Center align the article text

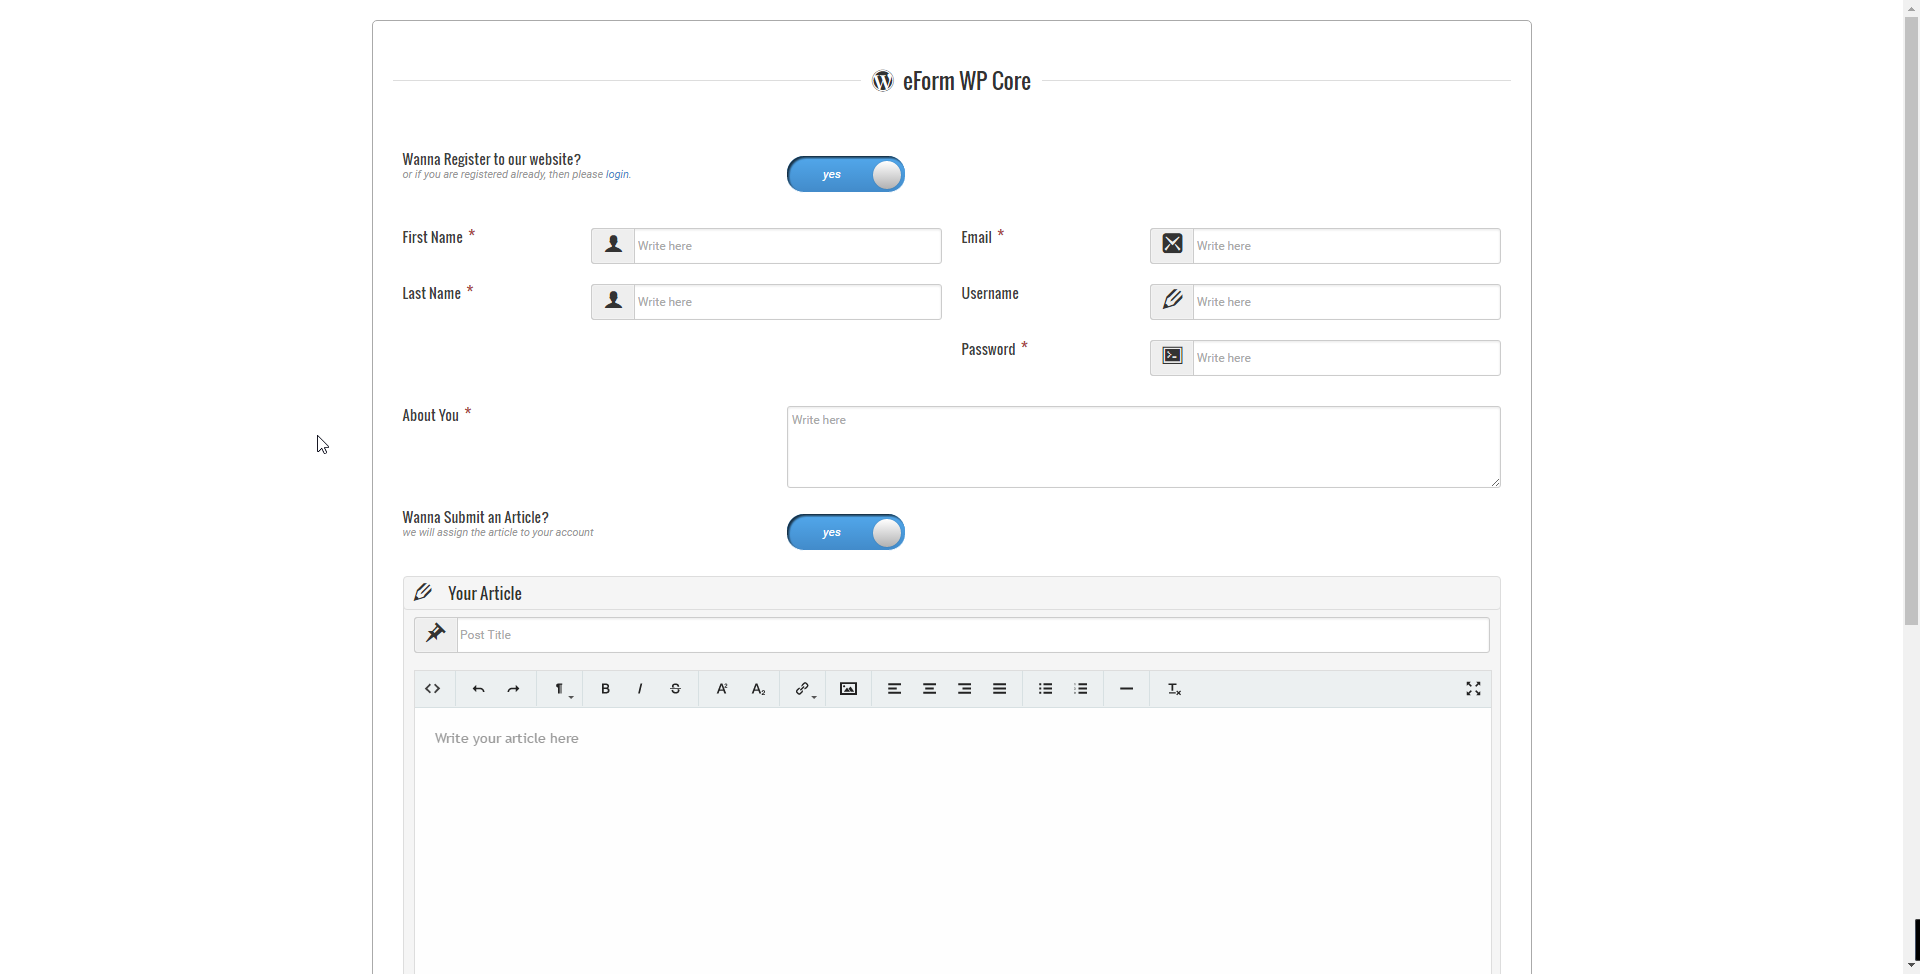point(929,689)
